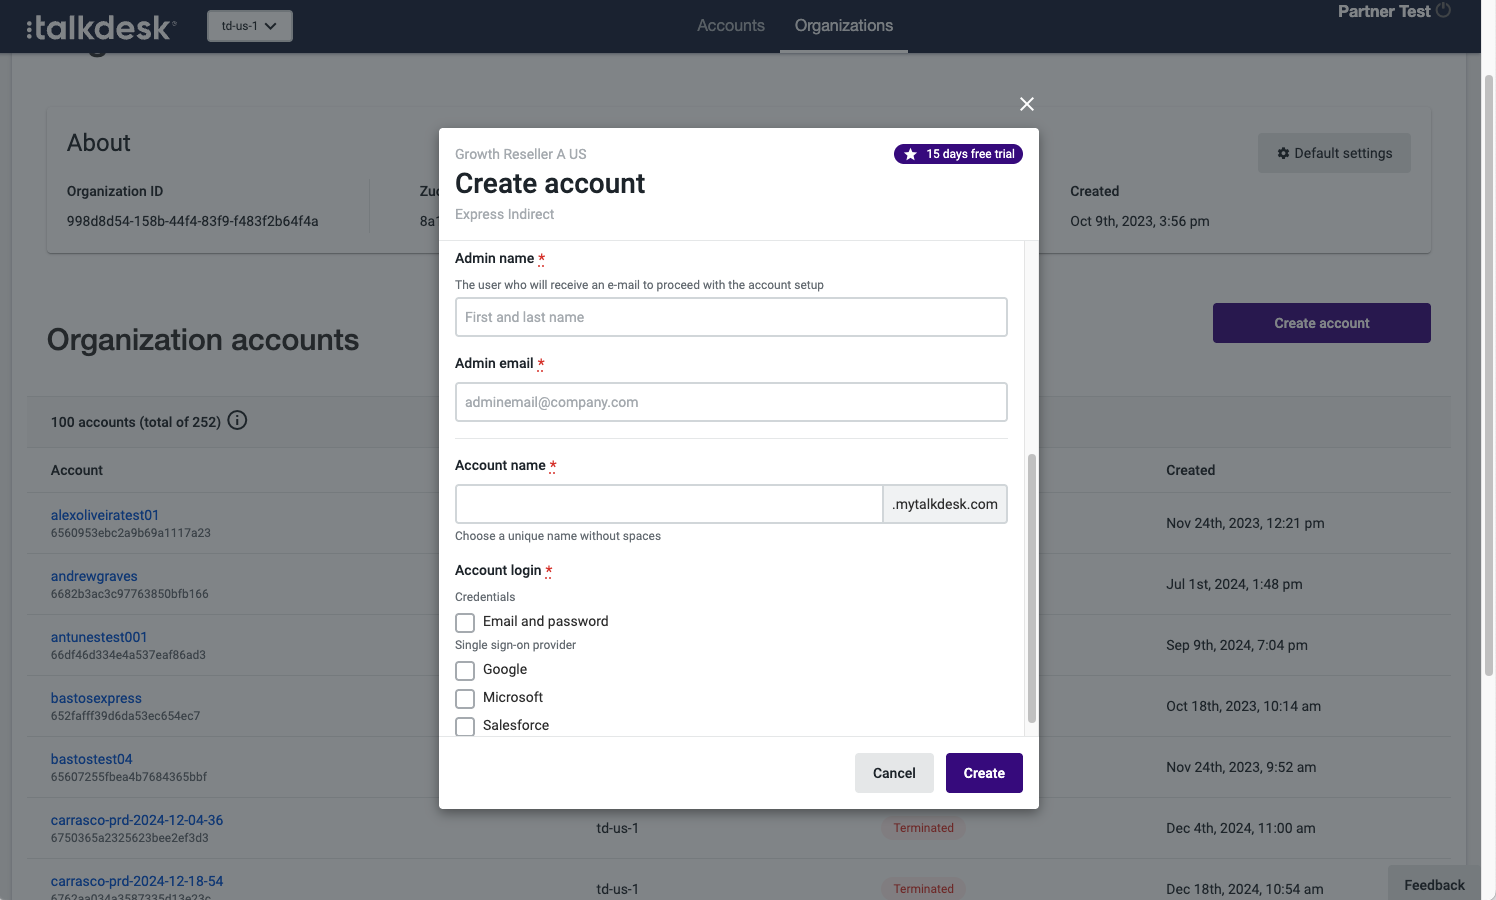Click the power icon next to Partner Test
This screenshot has height=900, width=1496.
1443,11
